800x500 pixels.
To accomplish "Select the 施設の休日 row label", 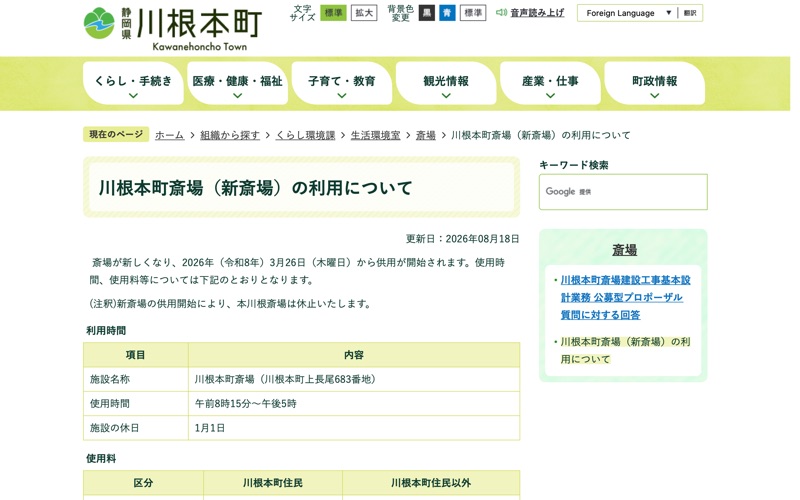I will [x=136, y=428].
